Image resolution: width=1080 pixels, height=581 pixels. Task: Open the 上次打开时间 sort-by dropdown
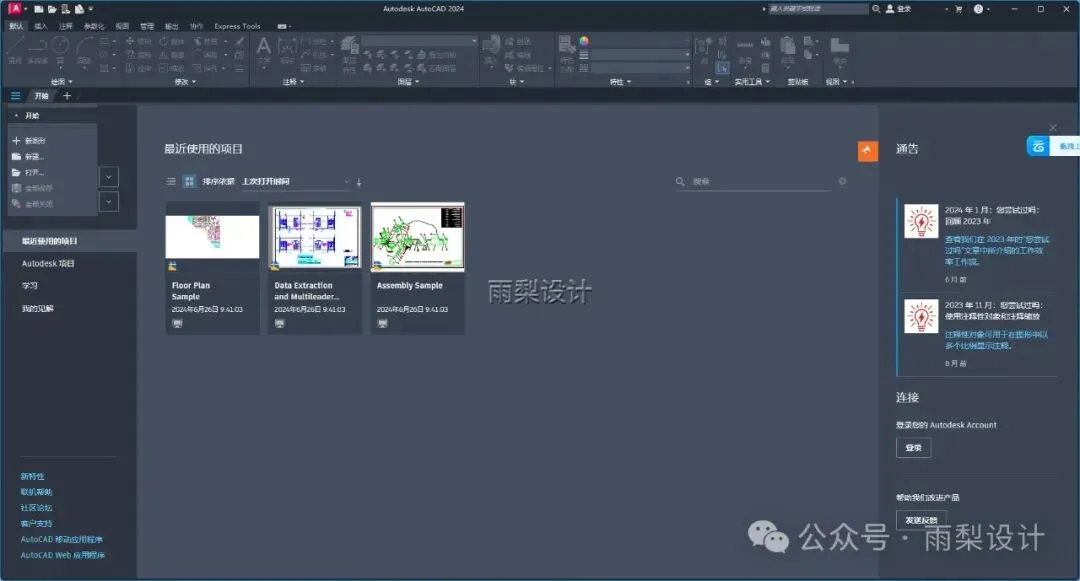pos(296,181)
